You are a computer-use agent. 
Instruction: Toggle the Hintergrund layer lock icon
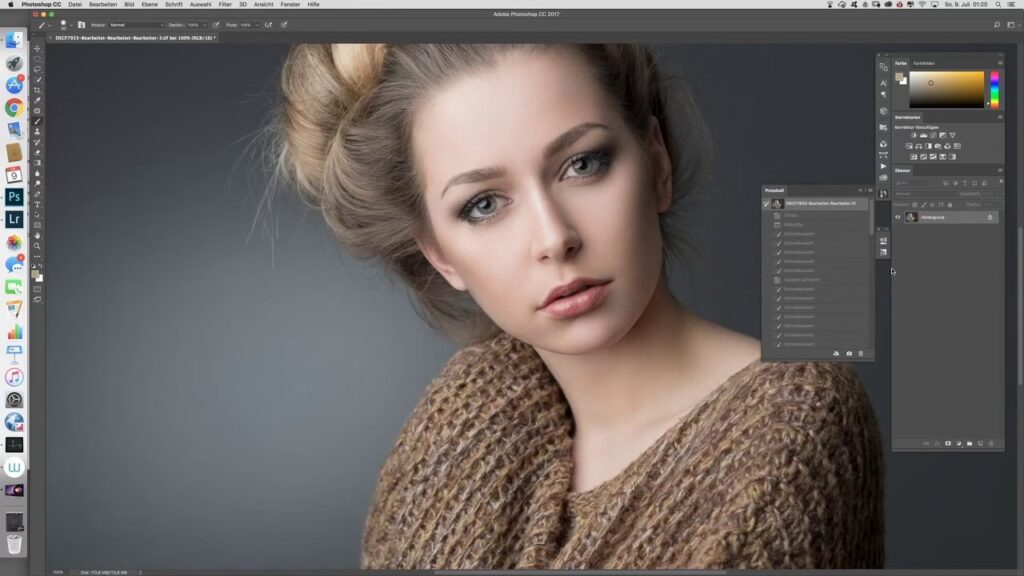990,217
